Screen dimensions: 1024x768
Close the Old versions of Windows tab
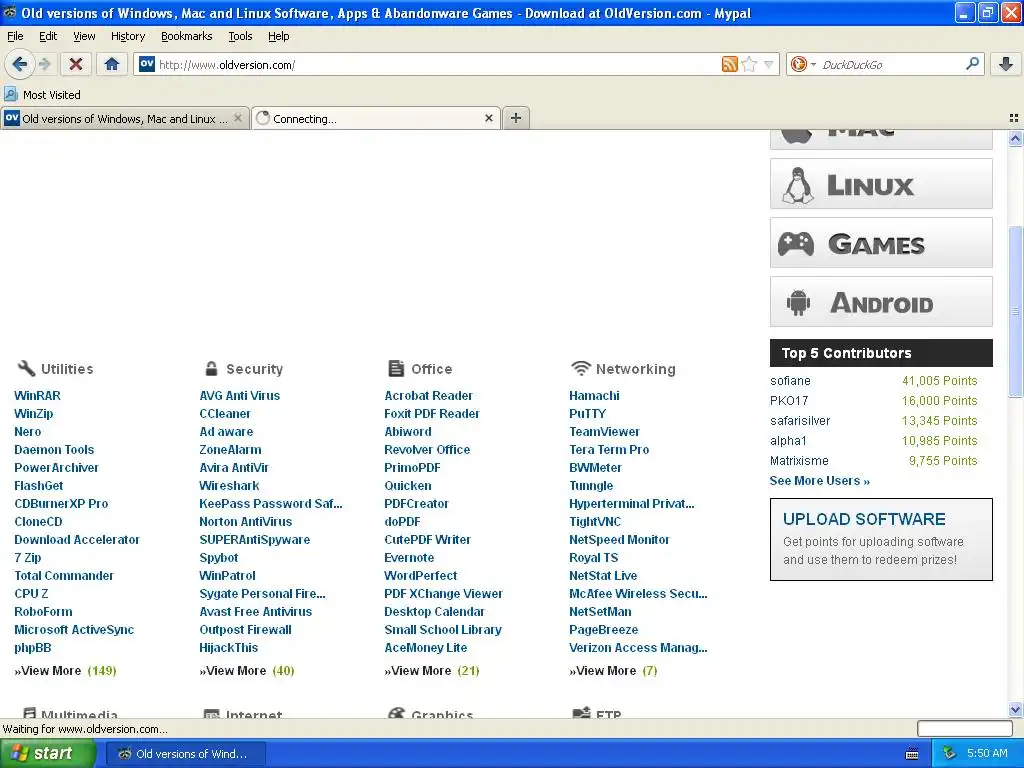tap(238, 118)
